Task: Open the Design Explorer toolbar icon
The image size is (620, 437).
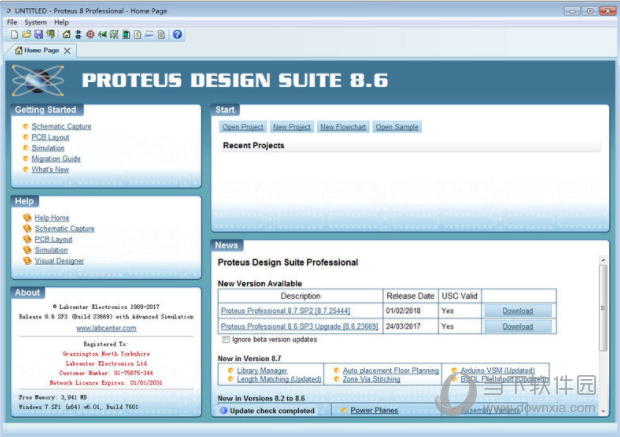Action: 126,34
